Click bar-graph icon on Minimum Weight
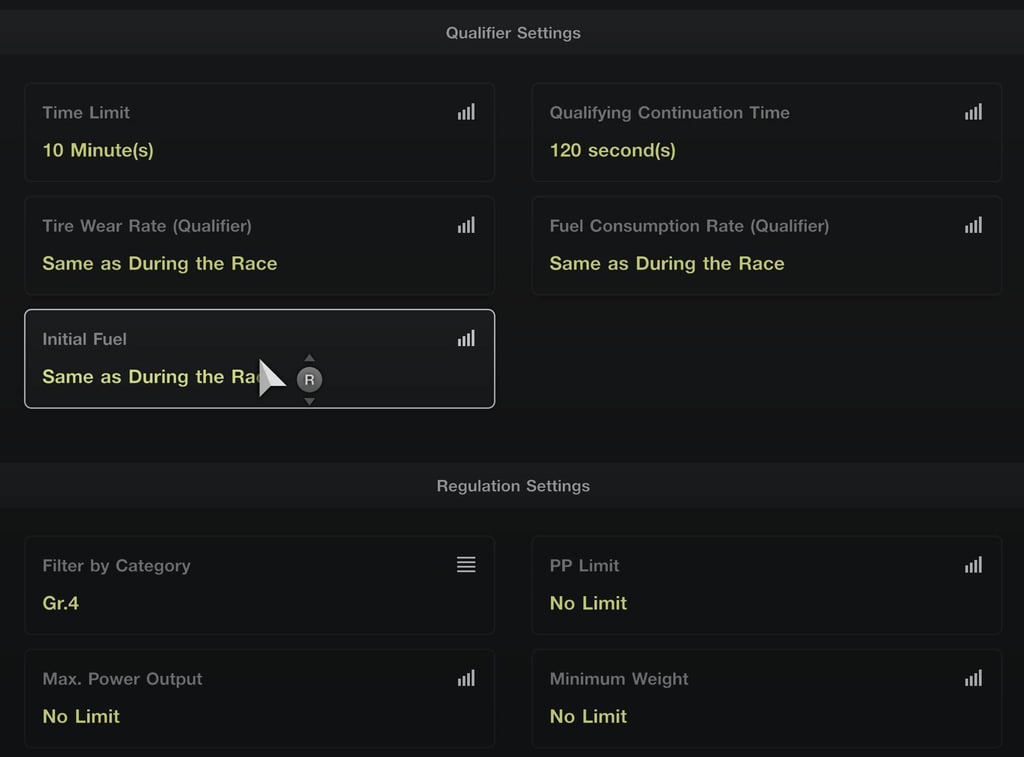 click(973, 678)
